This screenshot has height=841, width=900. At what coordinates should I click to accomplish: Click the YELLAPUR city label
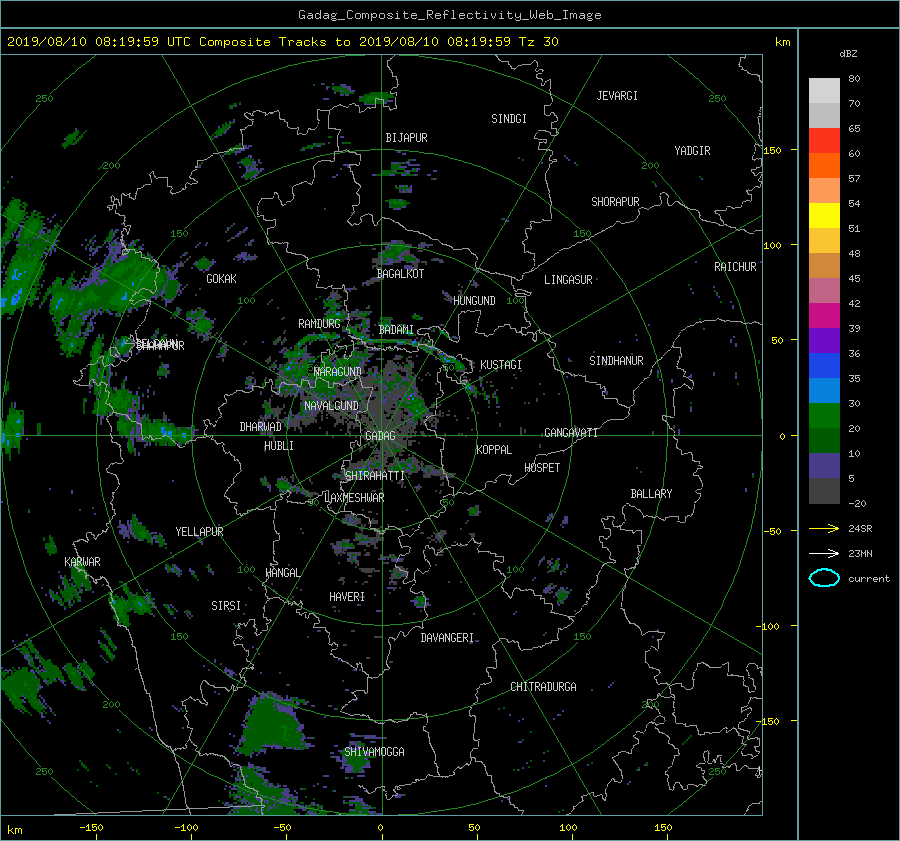[199, 532]
